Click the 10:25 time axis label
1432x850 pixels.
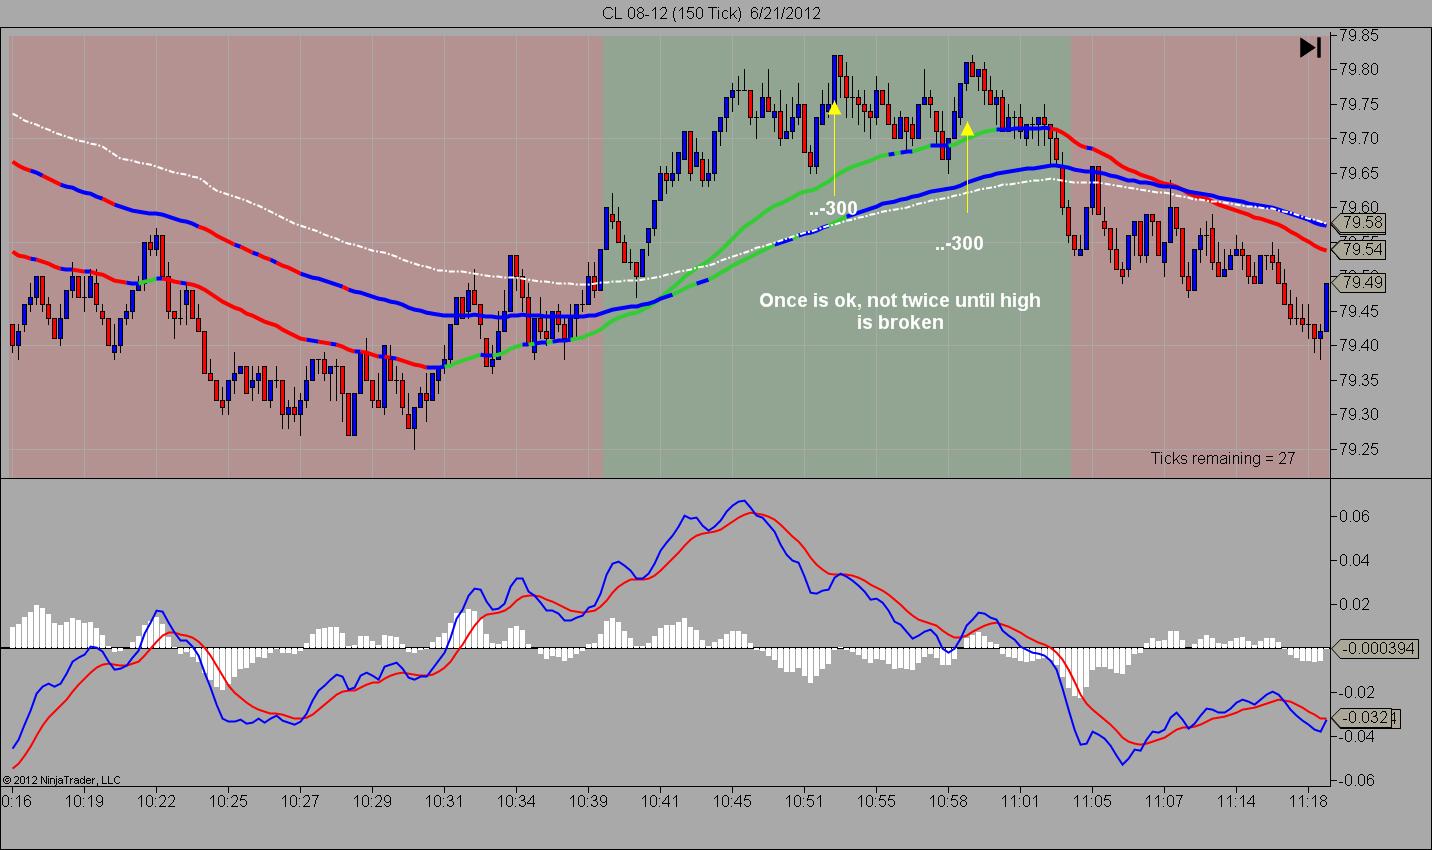click(x=228, y=801)
